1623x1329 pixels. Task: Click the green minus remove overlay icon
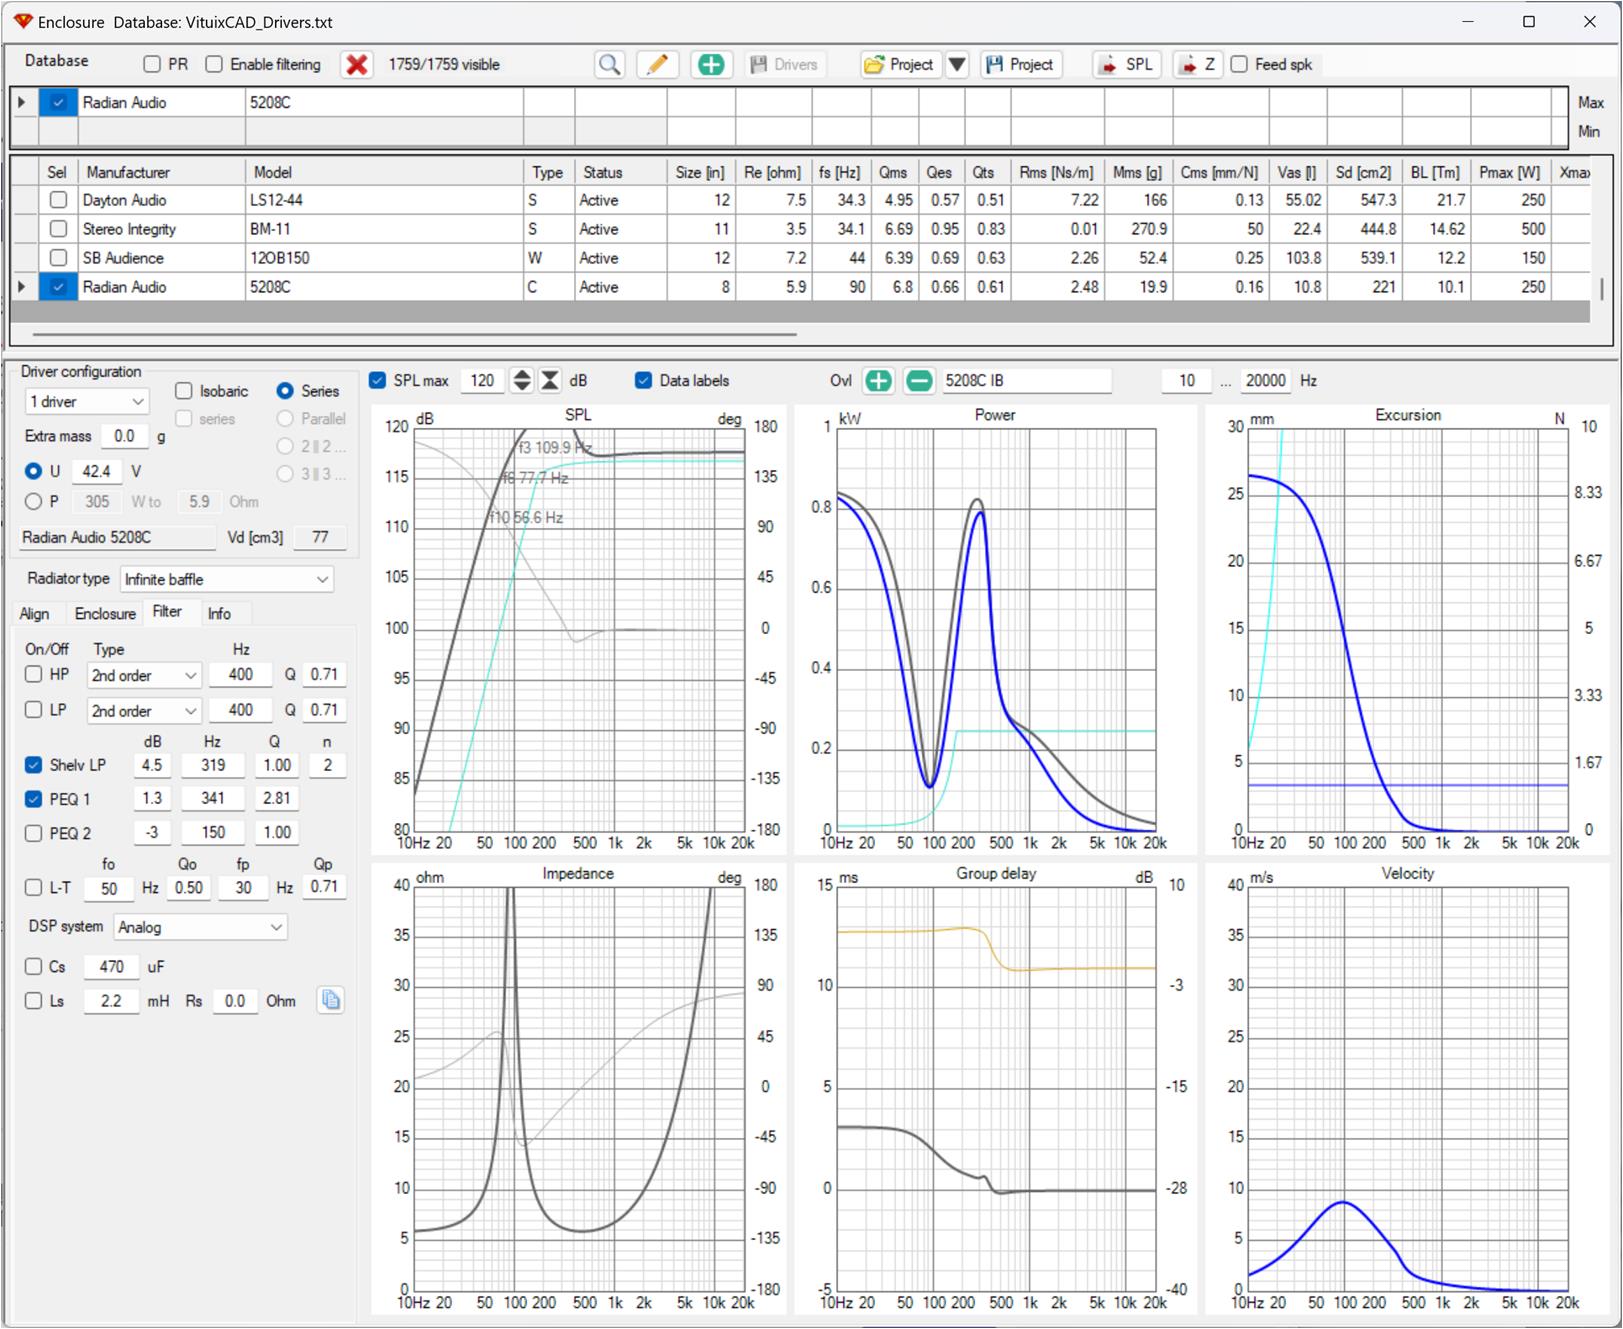pyautogui.click(x=919, y=381)
